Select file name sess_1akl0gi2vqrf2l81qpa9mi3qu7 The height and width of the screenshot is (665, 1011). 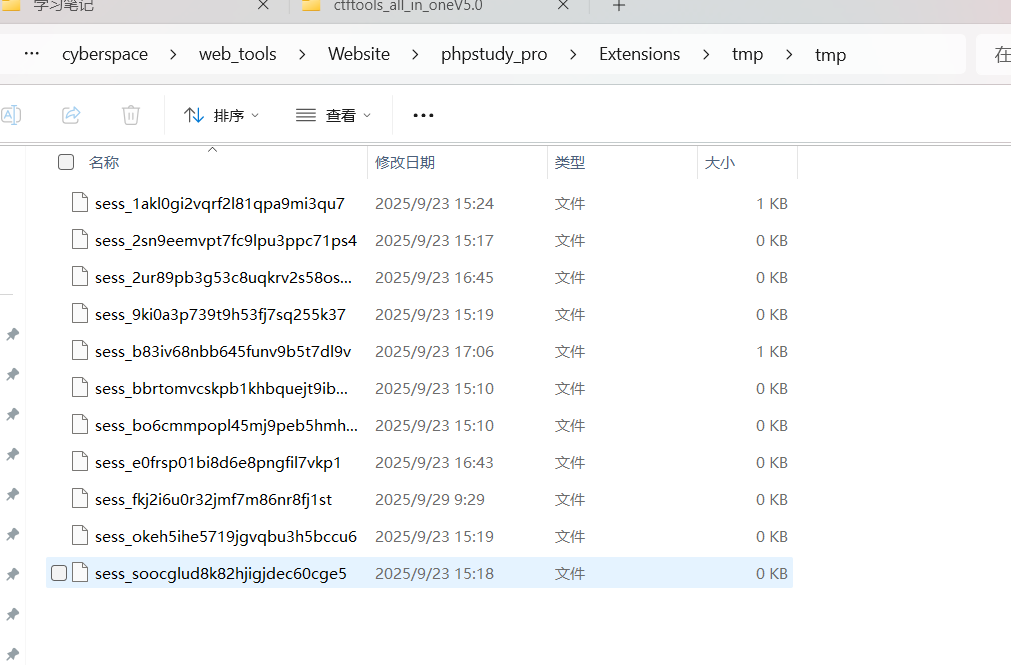[220, 204]
